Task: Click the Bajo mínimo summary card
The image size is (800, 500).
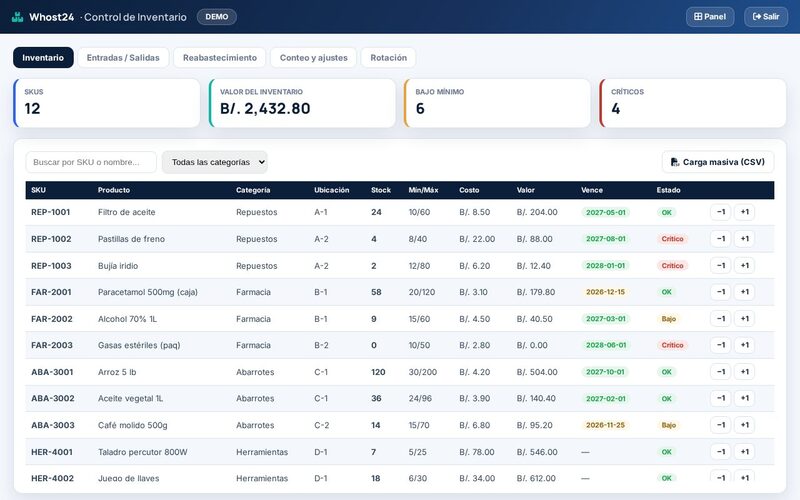Action: (x=497, y=103)
